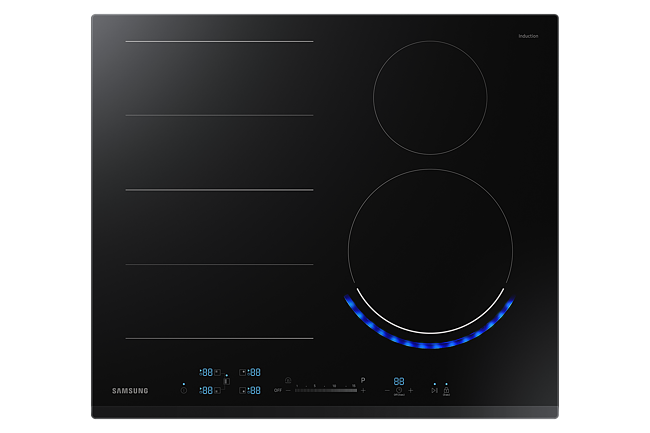650x433 pixels.
Task: Toggle the pause/resume icon
Action: (434, 390)
